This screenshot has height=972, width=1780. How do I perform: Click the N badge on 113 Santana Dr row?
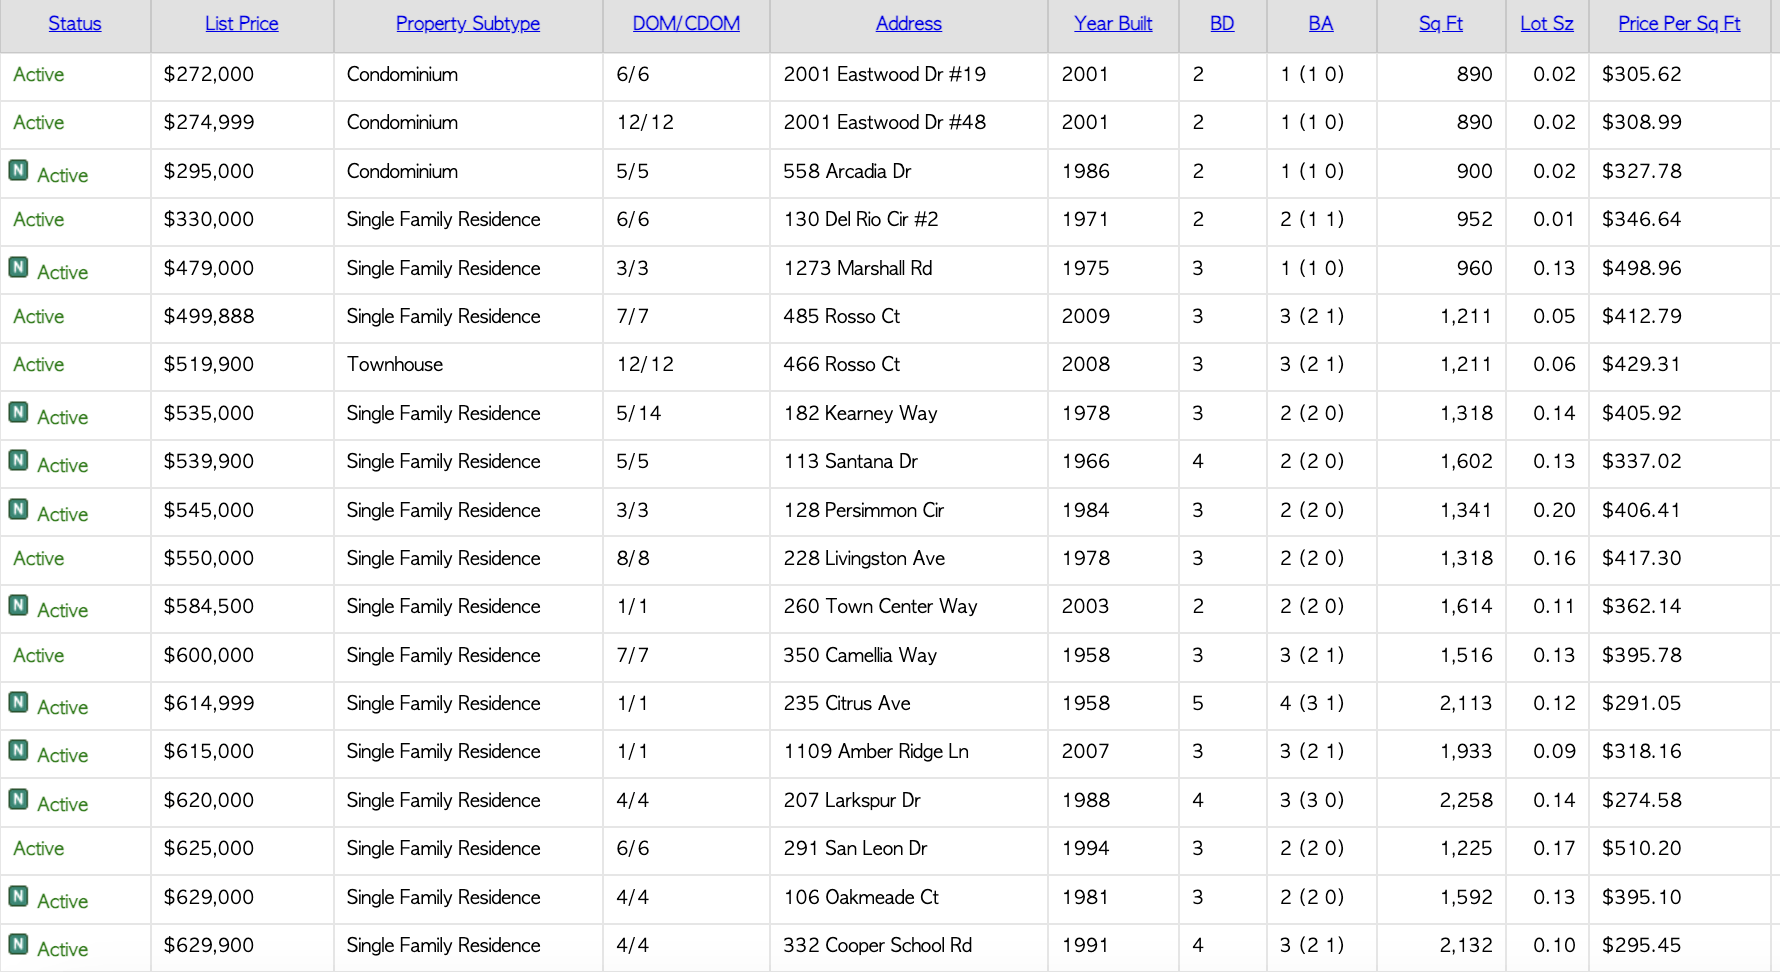[18, 460]
